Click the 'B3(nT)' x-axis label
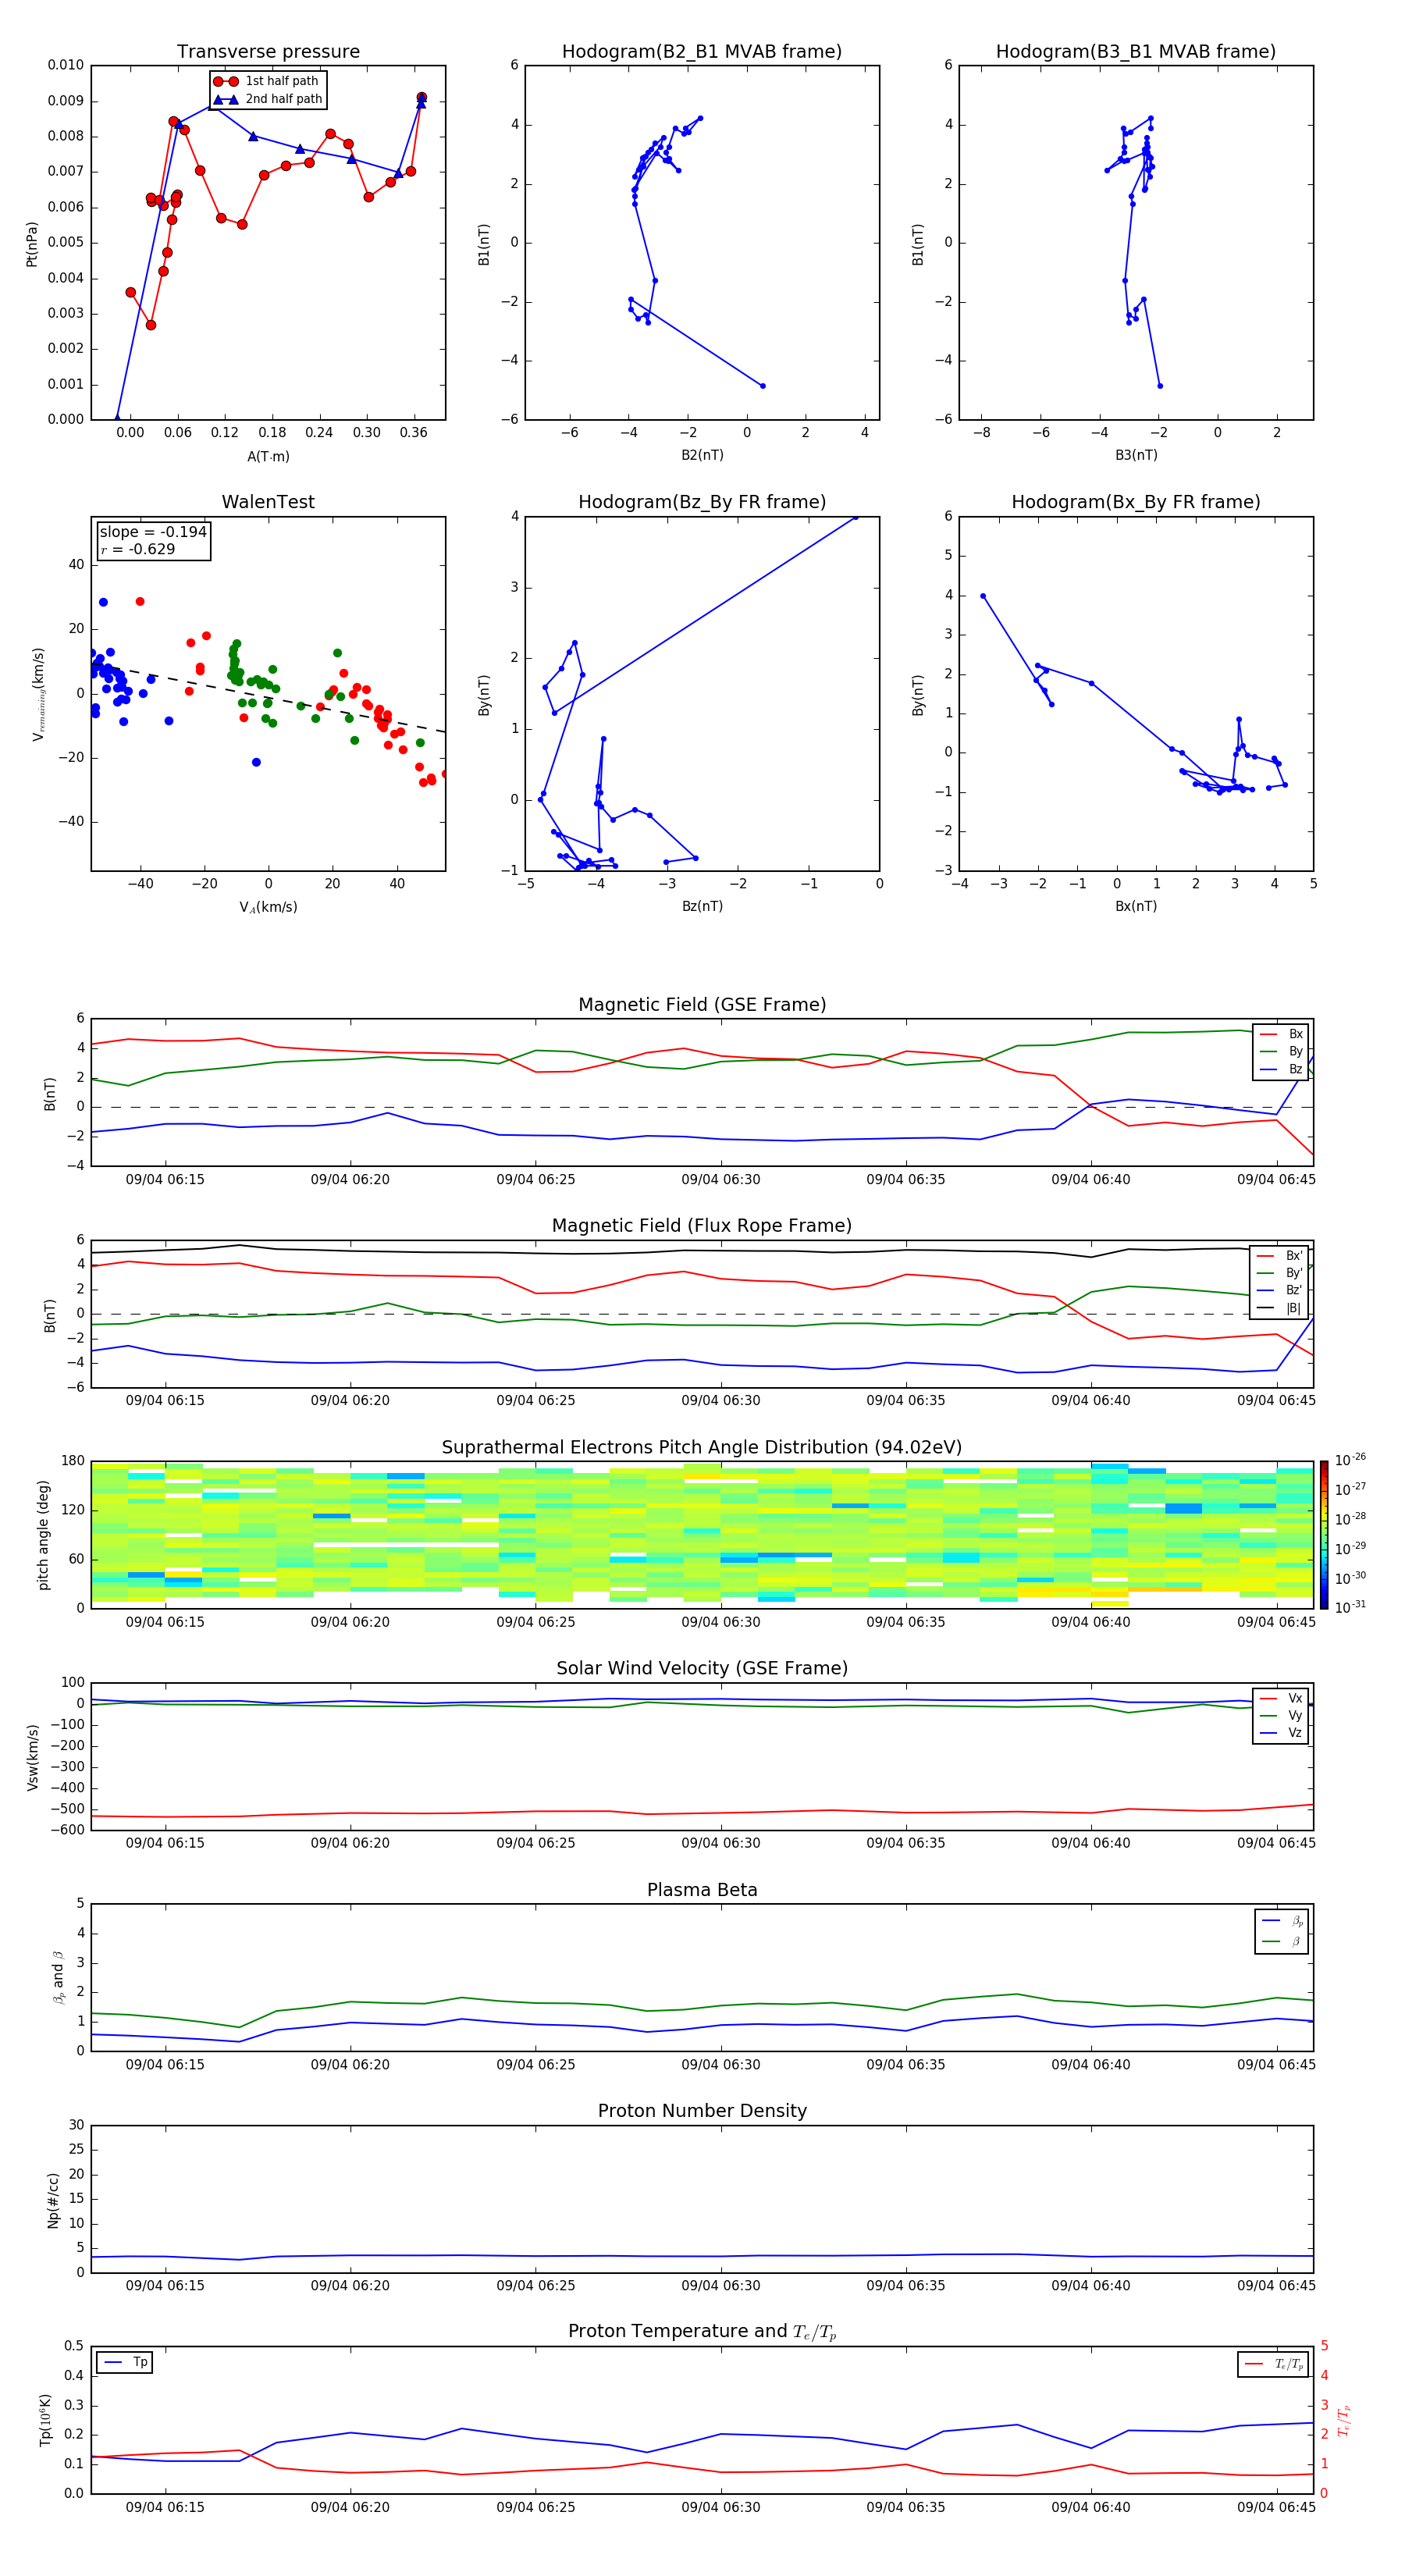Screen dimensions: 1405x2576 pos(1136,455)
